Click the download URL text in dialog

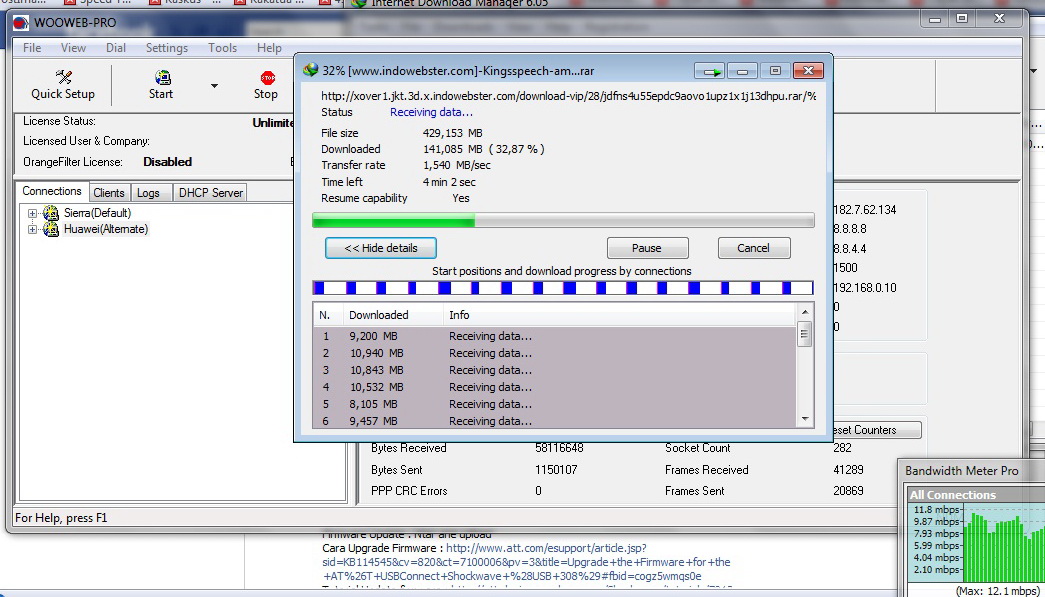pyautogui.click(x=568, y=96)
